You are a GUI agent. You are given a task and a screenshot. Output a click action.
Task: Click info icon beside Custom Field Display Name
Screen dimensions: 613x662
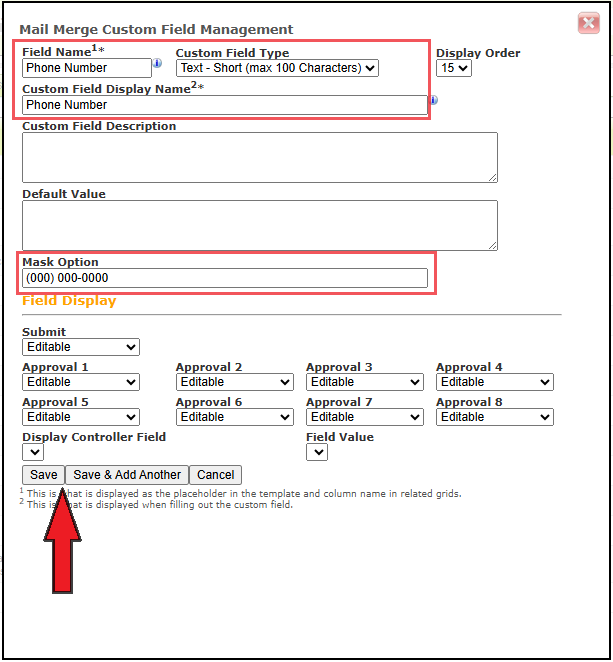(x=434, y=100)
